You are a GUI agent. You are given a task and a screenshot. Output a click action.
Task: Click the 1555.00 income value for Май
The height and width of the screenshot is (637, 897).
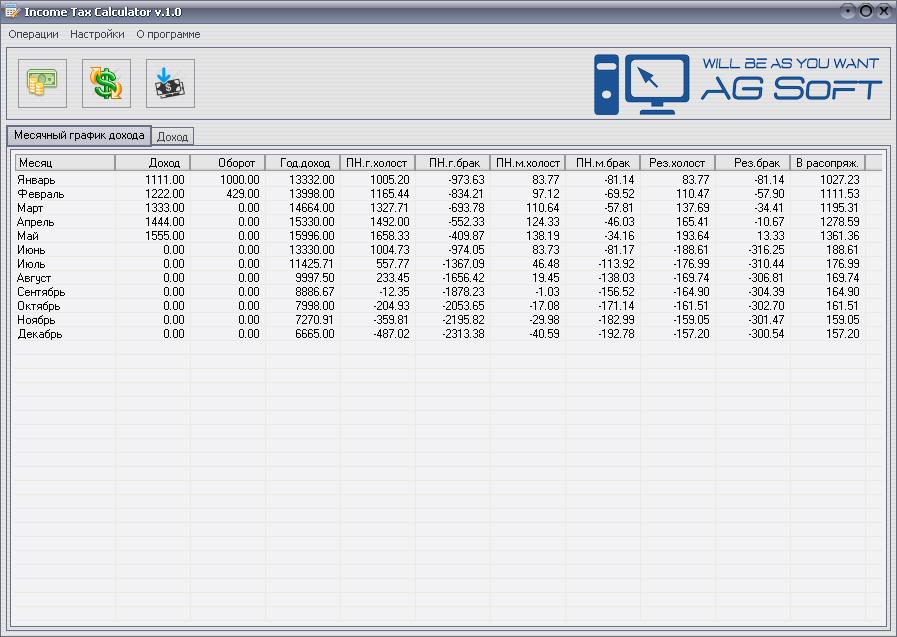coord(165,236)
